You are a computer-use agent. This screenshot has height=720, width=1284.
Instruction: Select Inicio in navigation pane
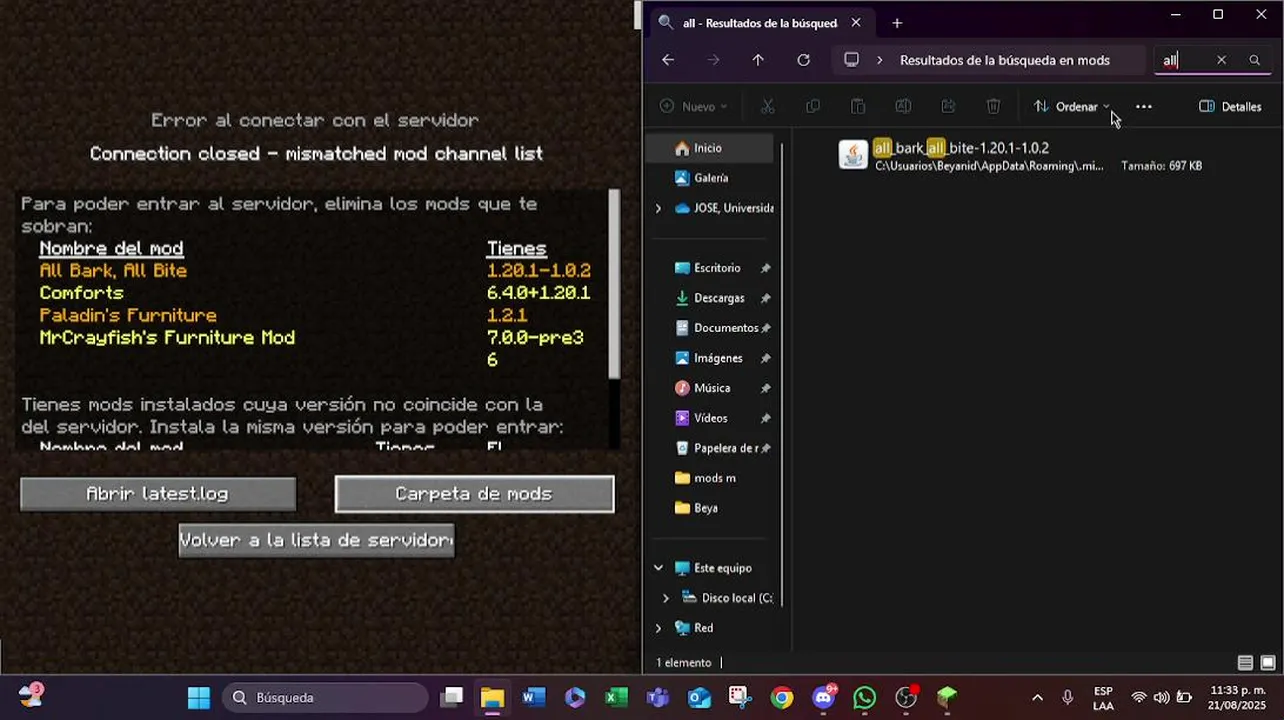coord(710,148)
